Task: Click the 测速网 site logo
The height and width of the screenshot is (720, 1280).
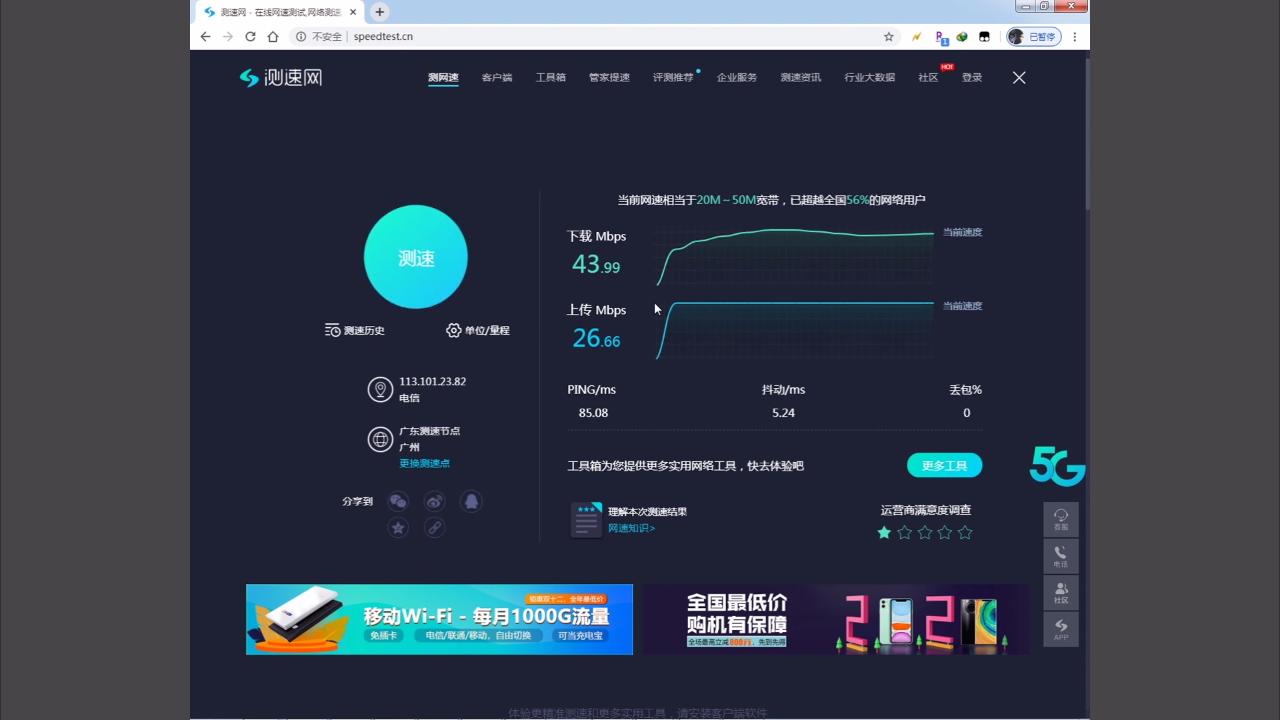Action: click(x=280, y=77)
